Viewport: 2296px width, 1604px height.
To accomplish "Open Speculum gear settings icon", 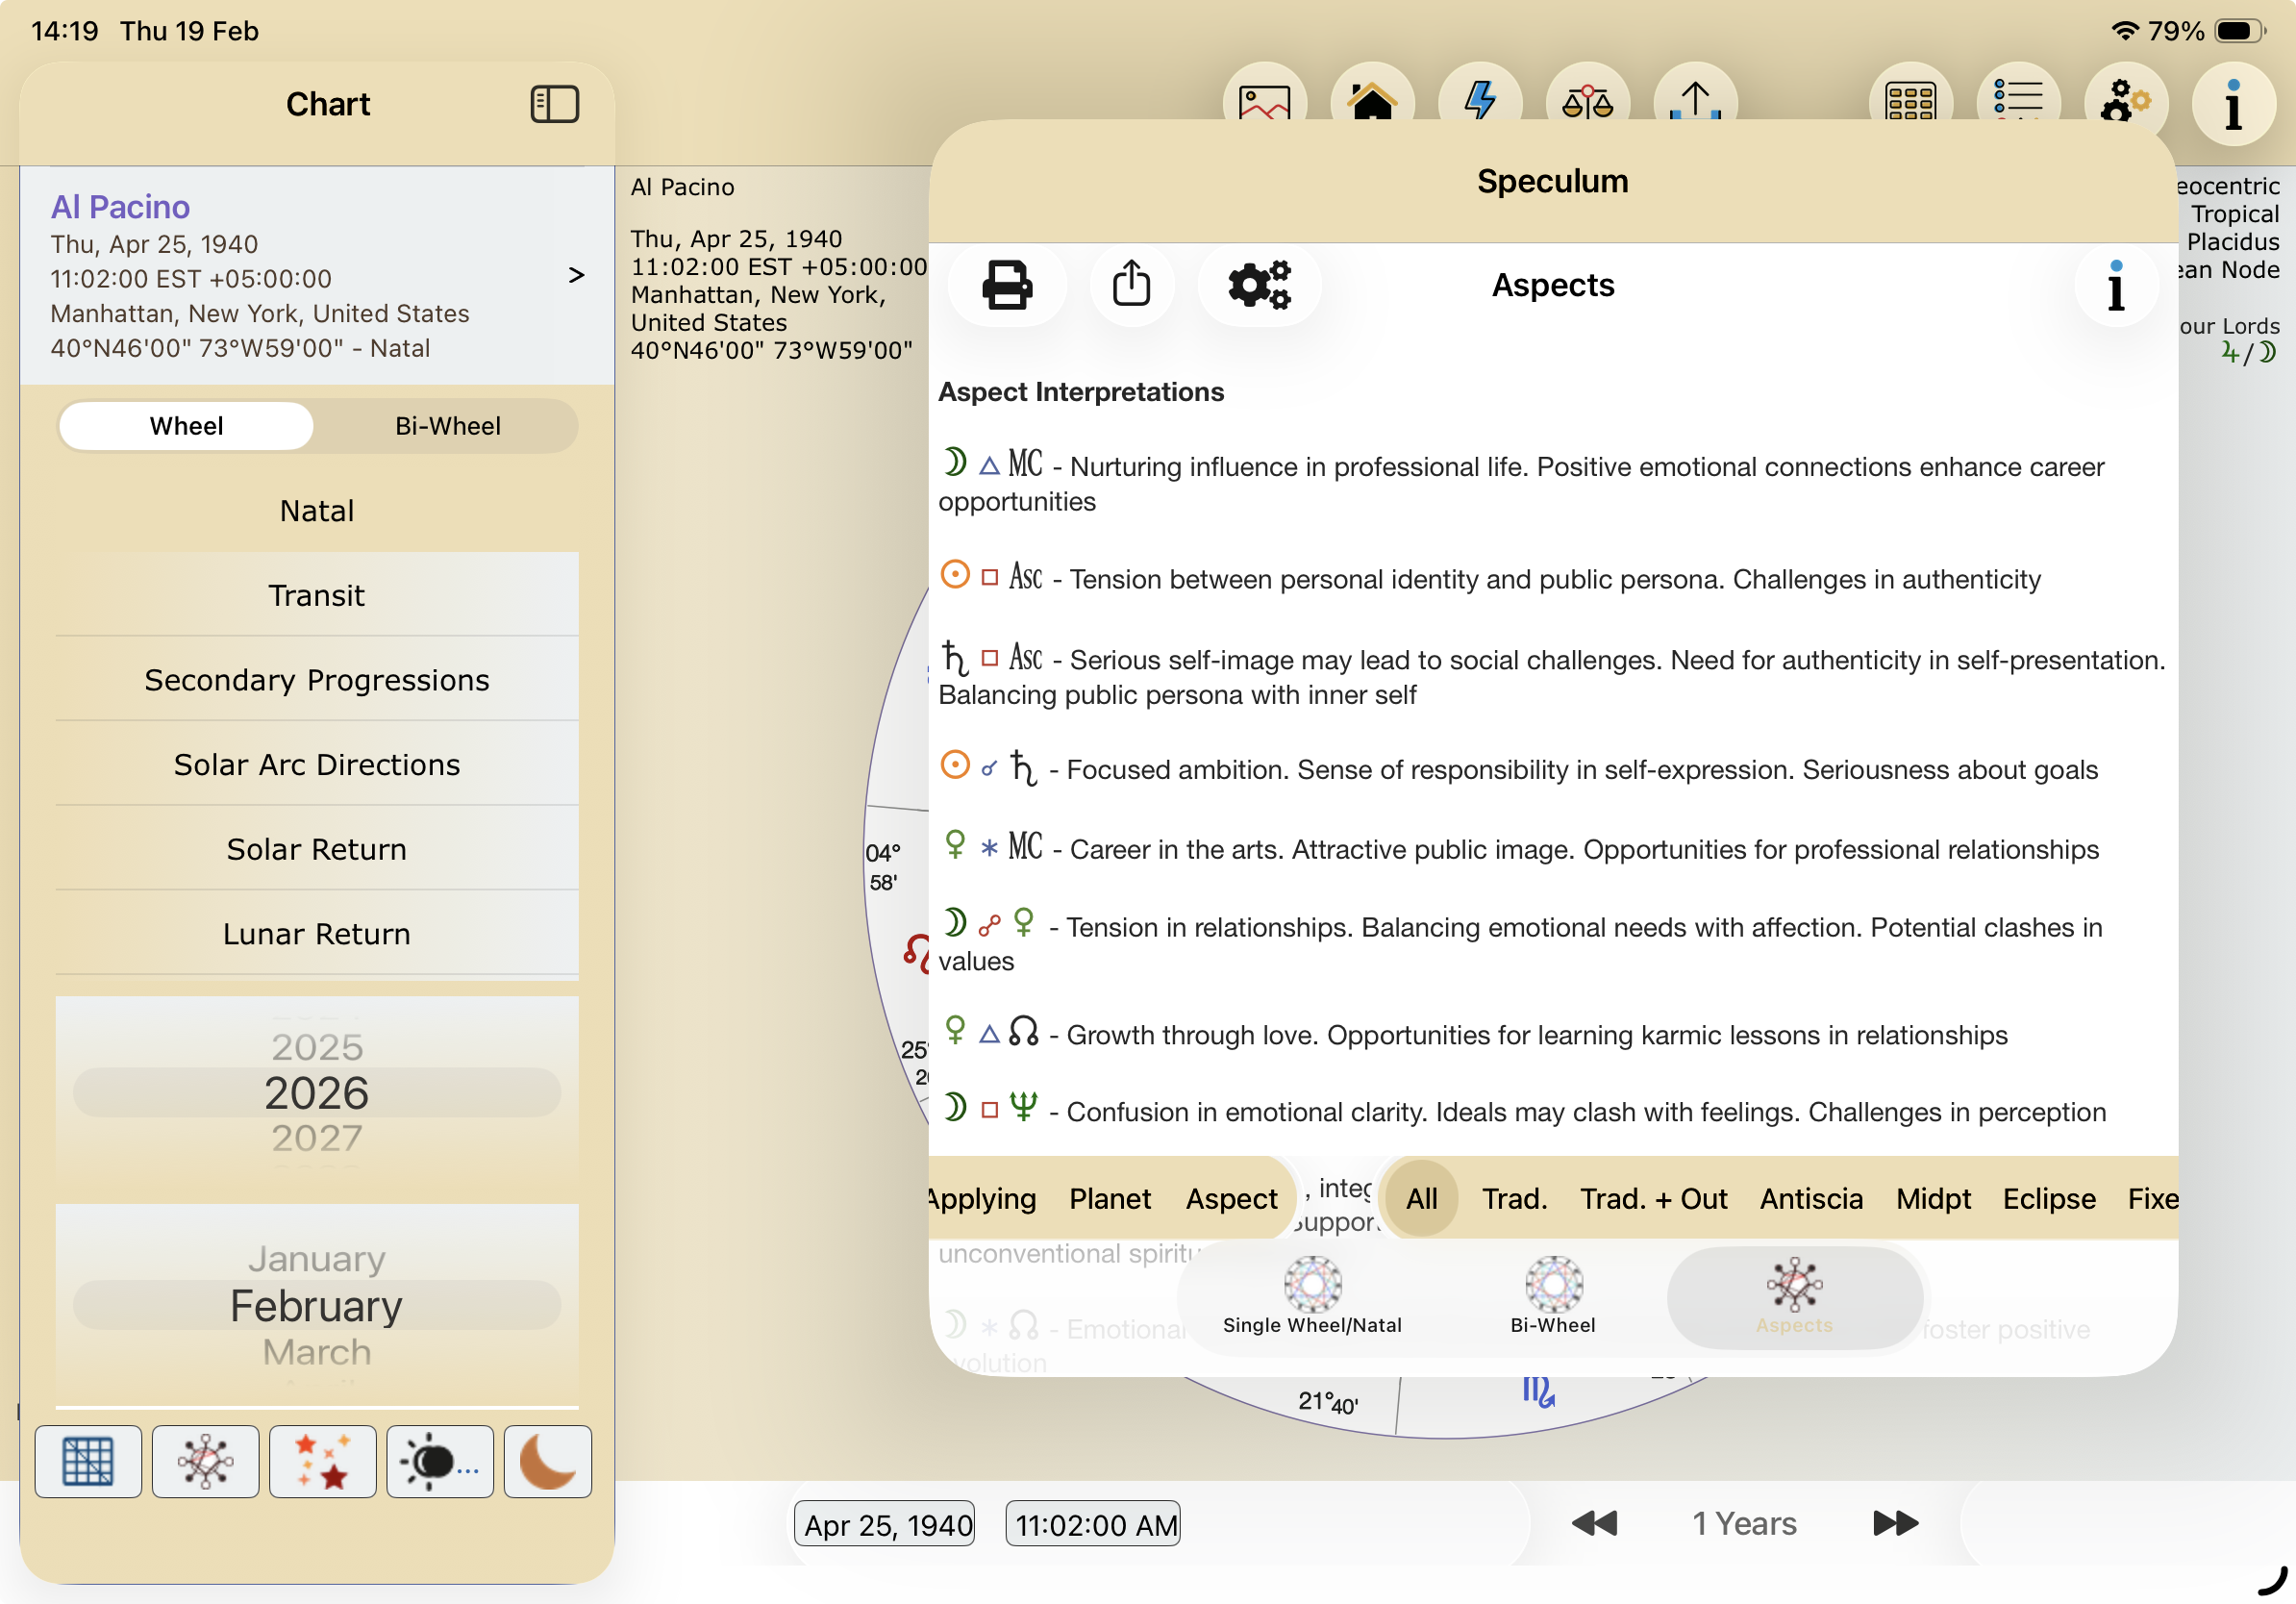I will click(x=1259, y=286).
